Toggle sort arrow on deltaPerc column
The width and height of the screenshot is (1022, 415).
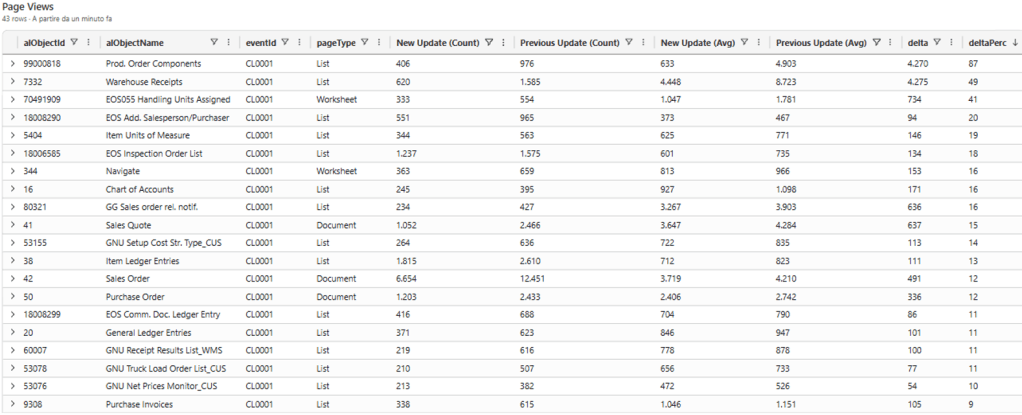(1016, 42)
